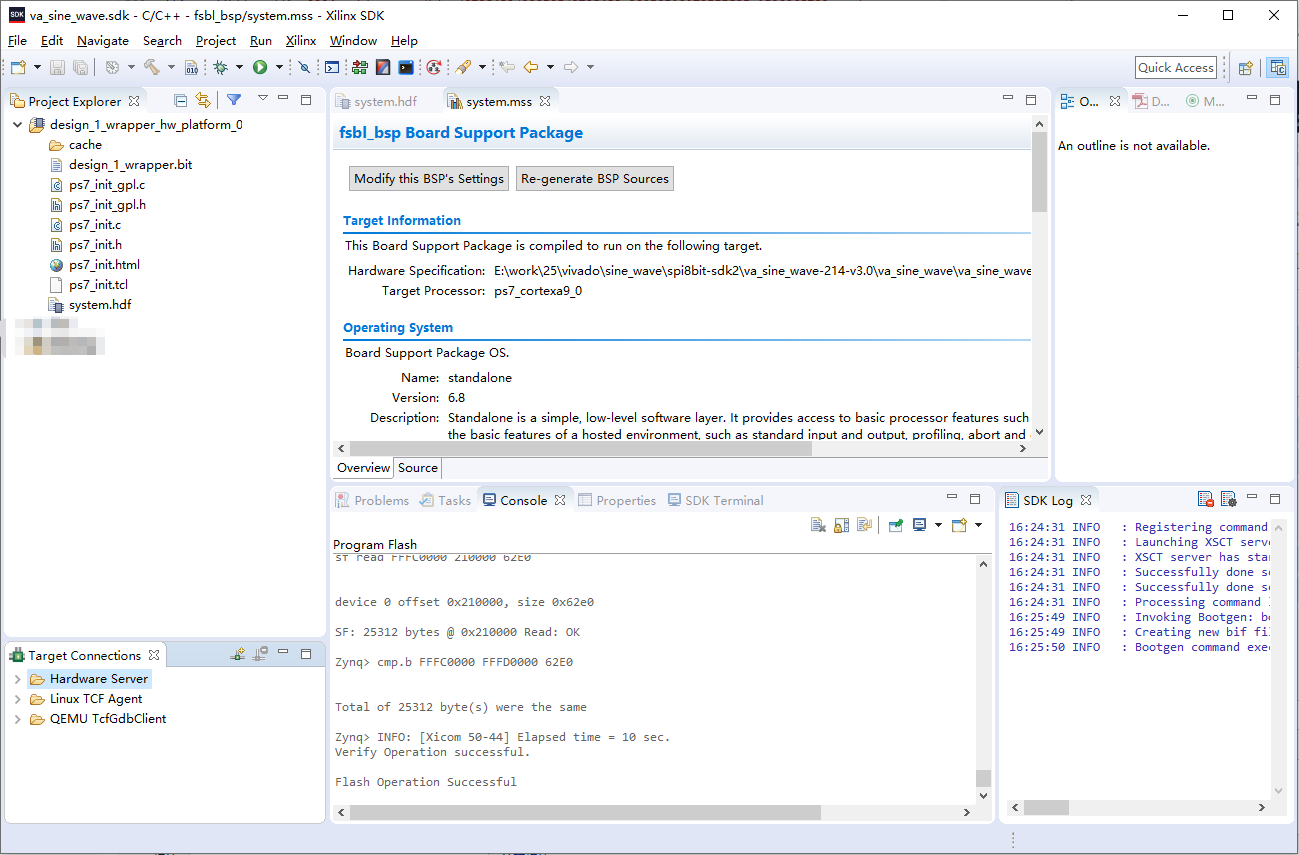Open the Xilinx menu
Image resolution: width=1299 pixels, height=855 pixels.
point(301,41)
